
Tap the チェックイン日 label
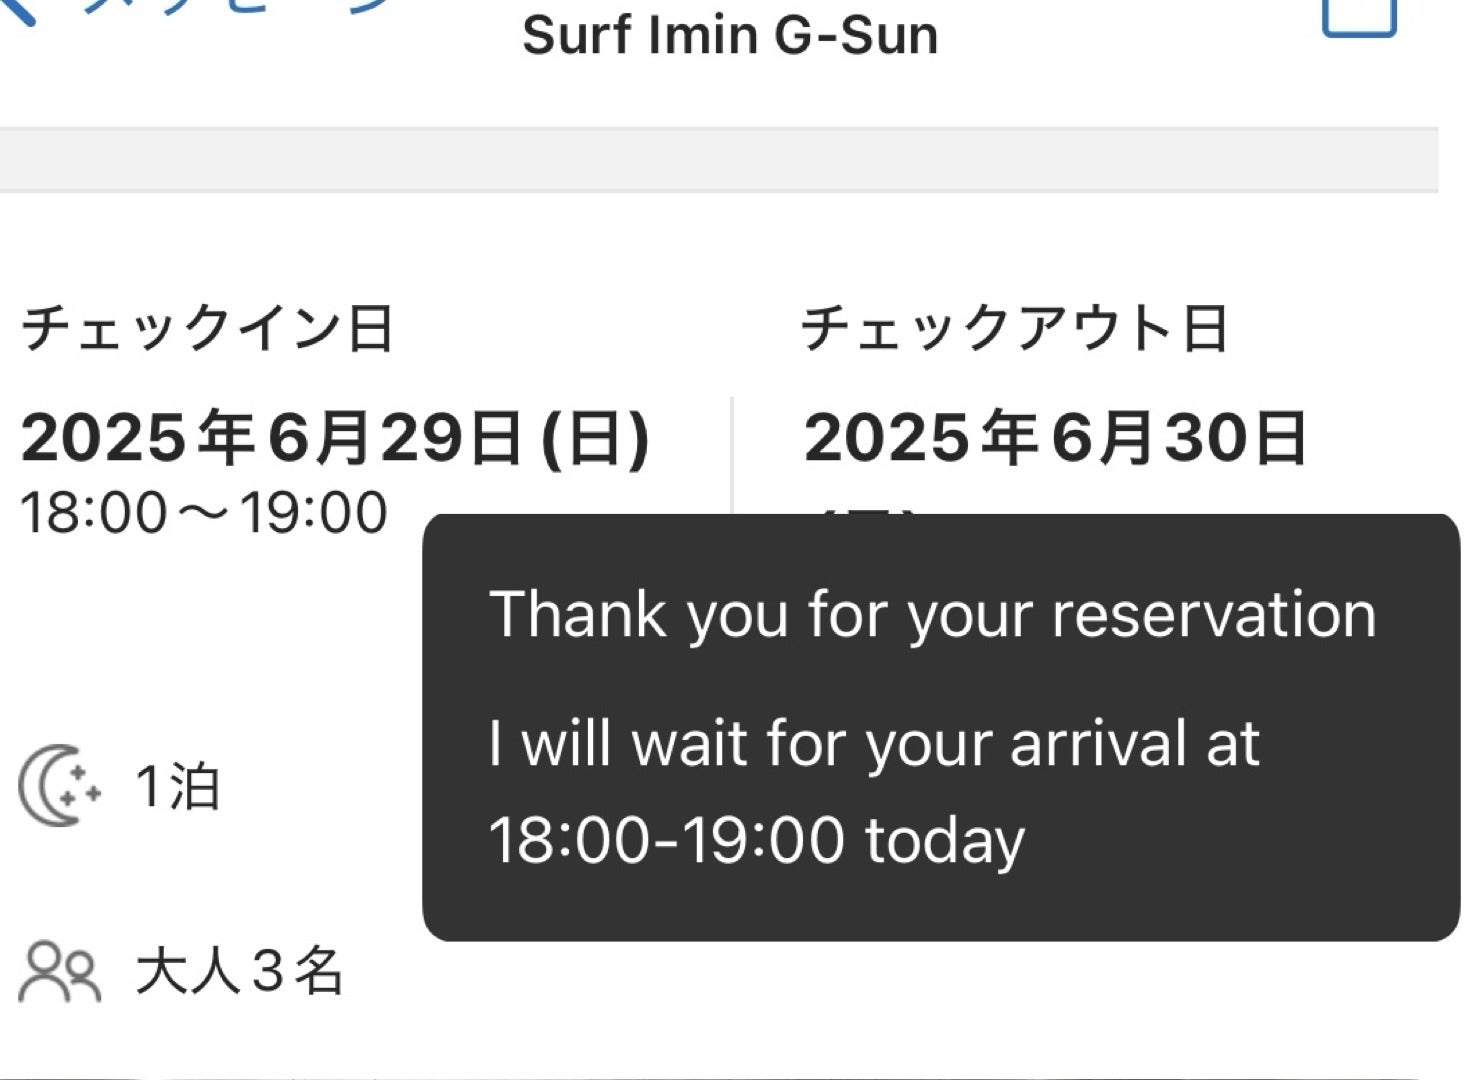coord(207,328)
